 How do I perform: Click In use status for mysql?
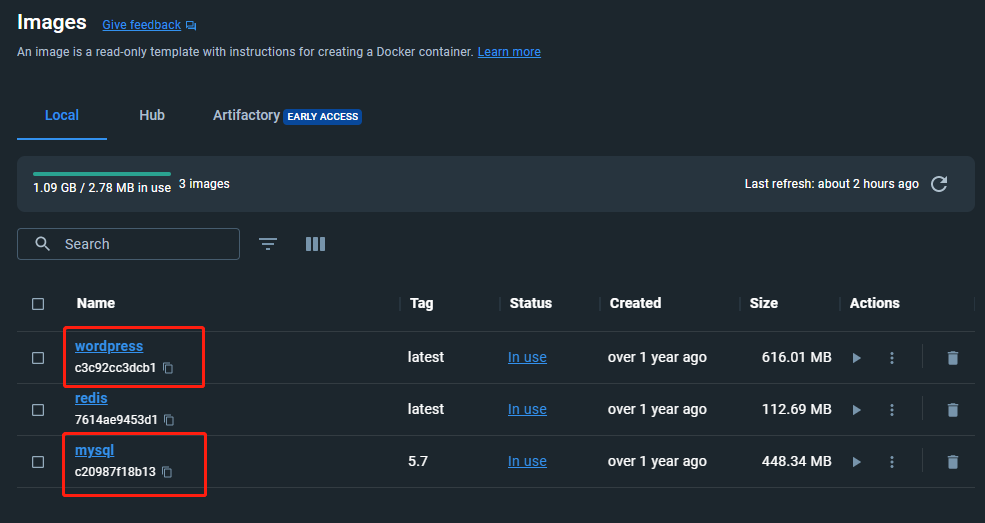[x=527, y=461]
